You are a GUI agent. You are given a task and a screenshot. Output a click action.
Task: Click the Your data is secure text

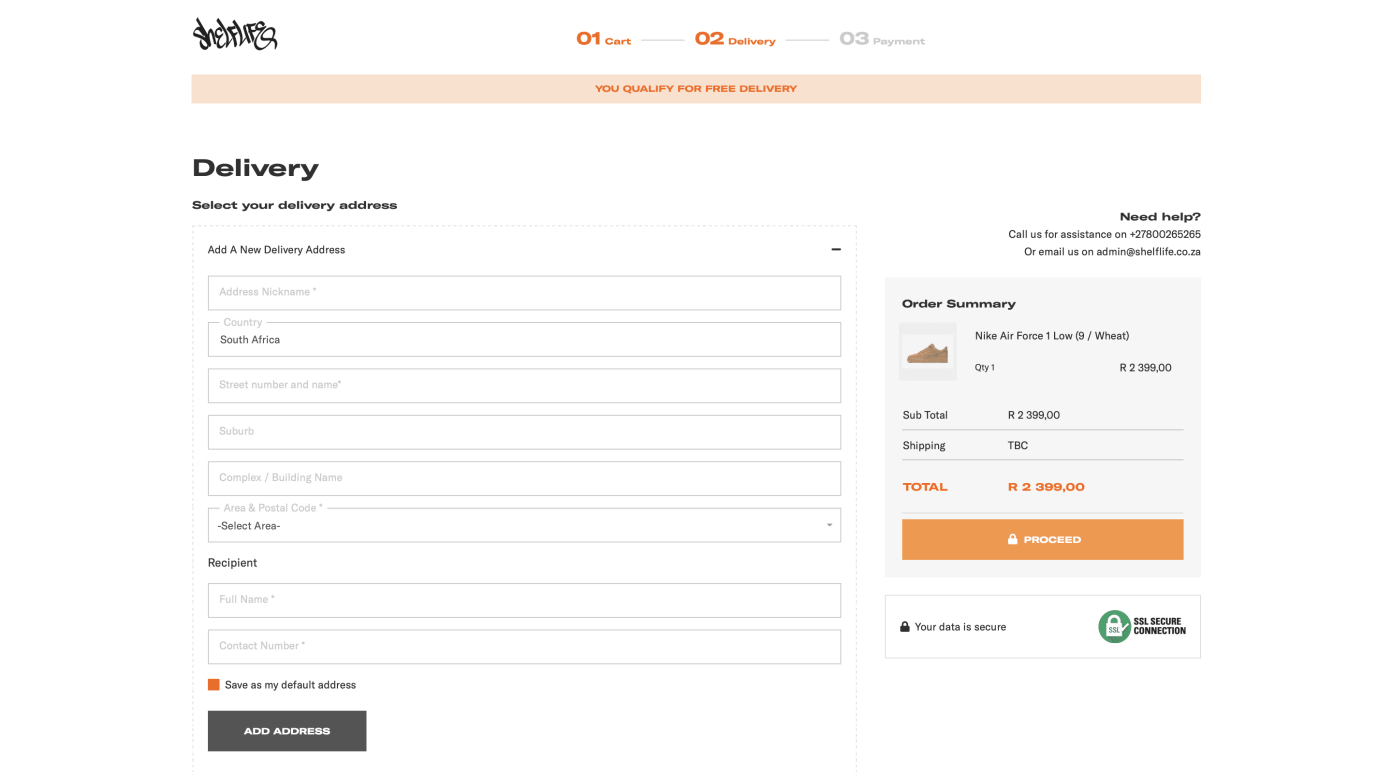tap(960, 627)
